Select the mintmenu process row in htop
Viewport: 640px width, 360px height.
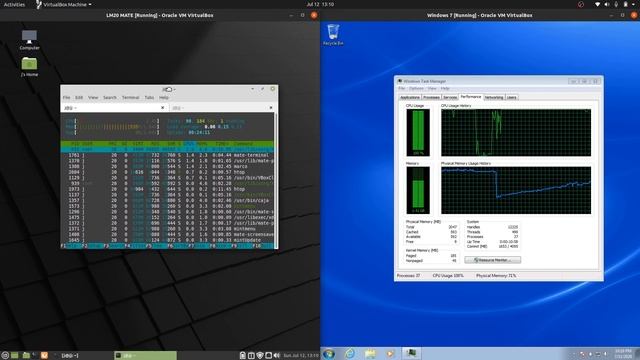167,229
